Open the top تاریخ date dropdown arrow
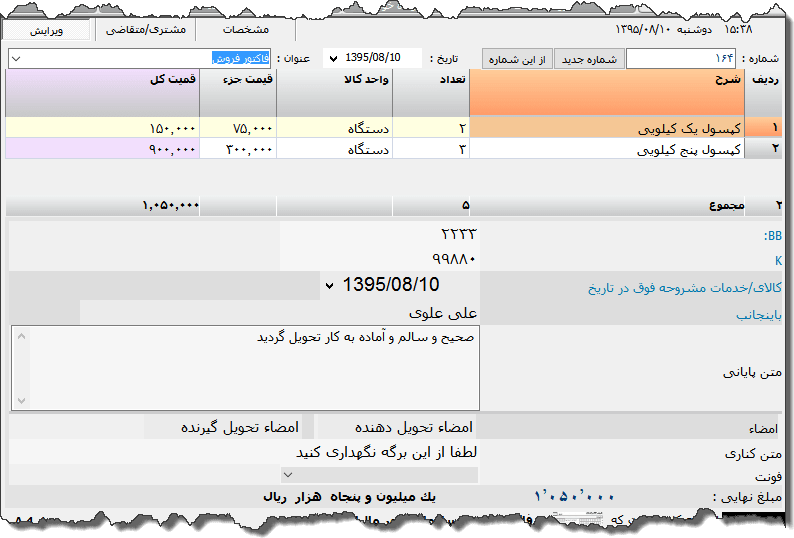 [332, 59]
